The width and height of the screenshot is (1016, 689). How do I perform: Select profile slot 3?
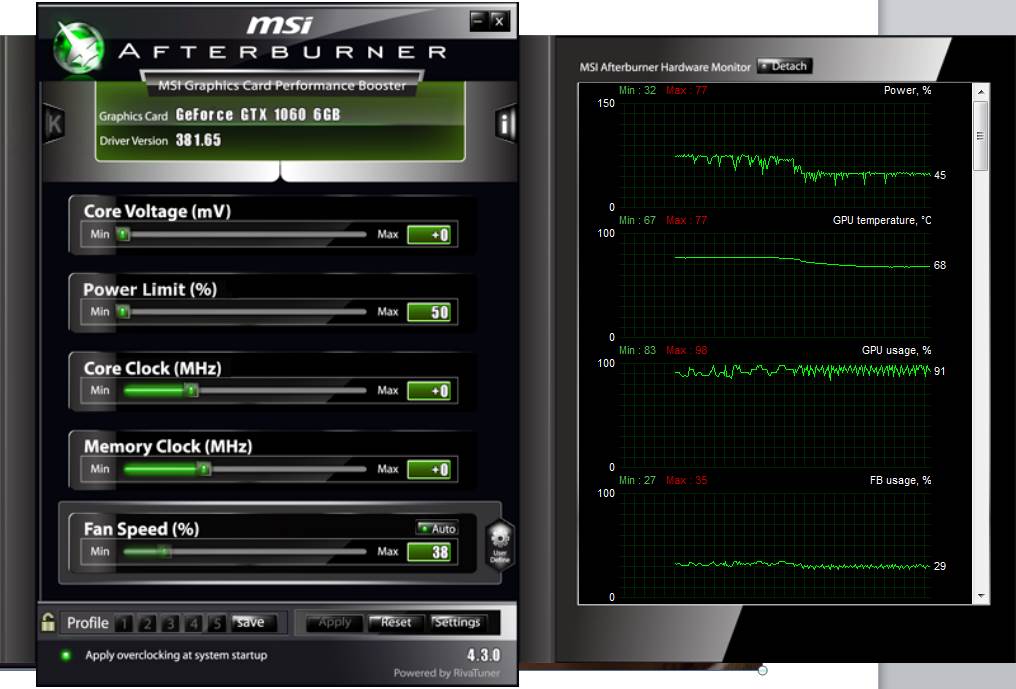coord(171,623)
